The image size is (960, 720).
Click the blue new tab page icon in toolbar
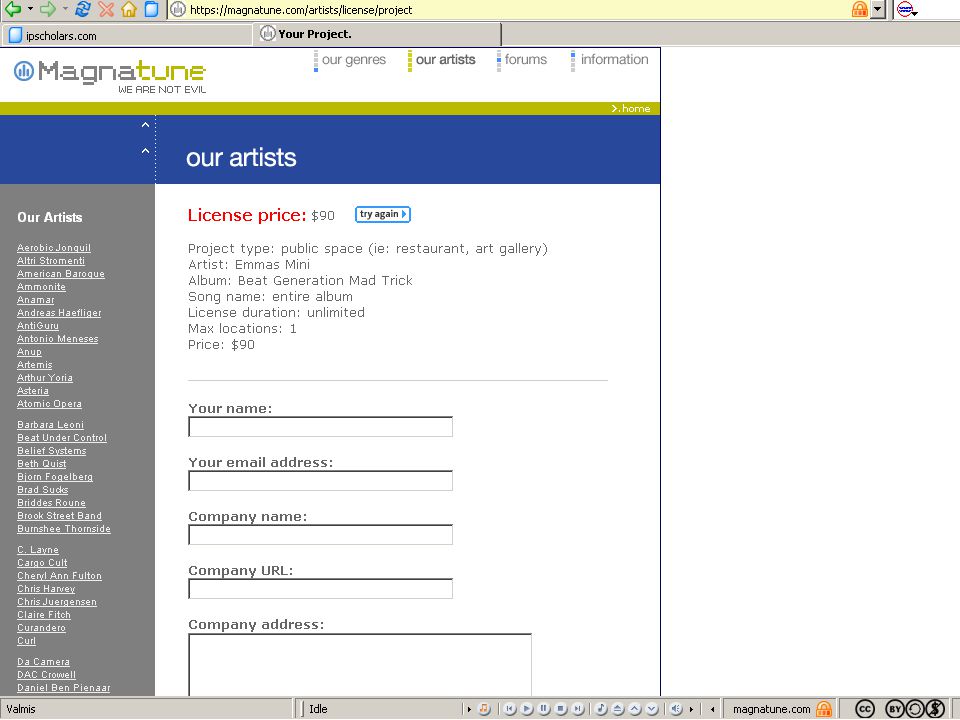point(151,9)
